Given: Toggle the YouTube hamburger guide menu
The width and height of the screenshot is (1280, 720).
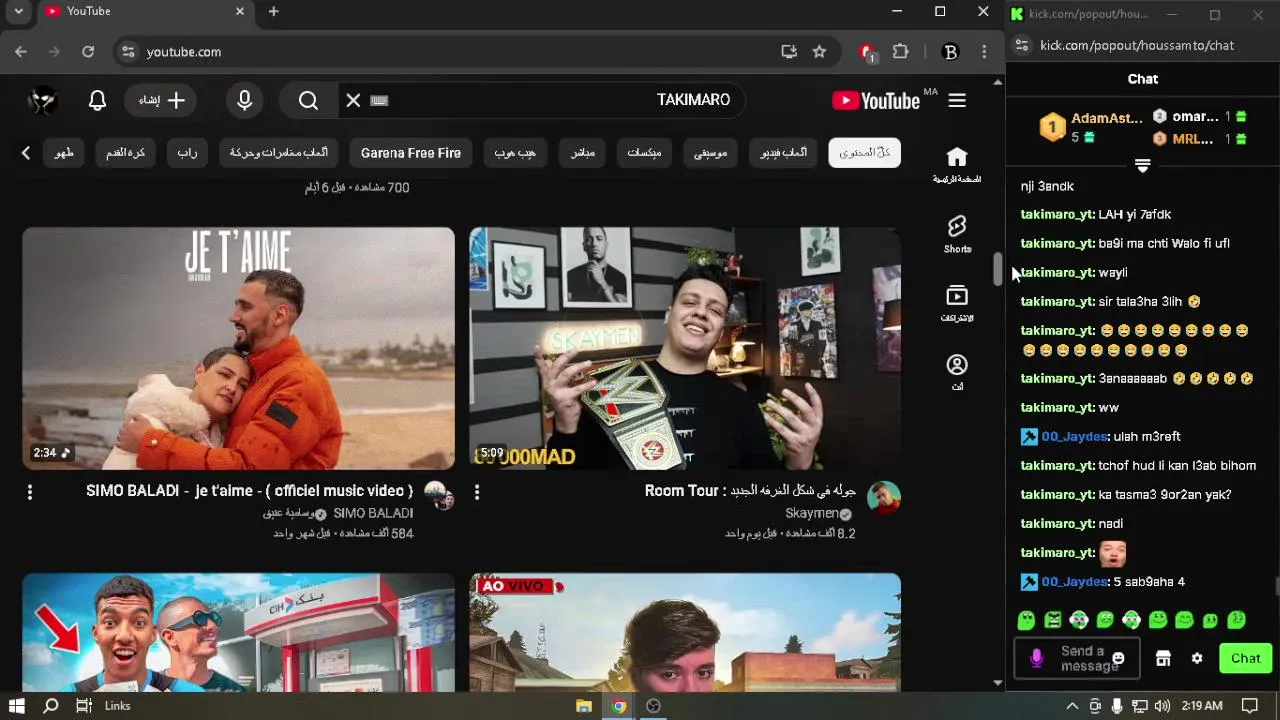Looking at the screenshot, I should (957, 100).
